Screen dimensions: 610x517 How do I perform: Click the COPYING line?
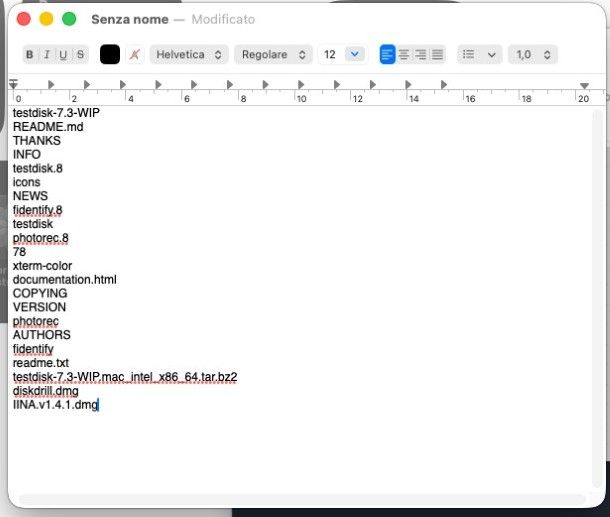pyautogui.click(x=40, y=293)
